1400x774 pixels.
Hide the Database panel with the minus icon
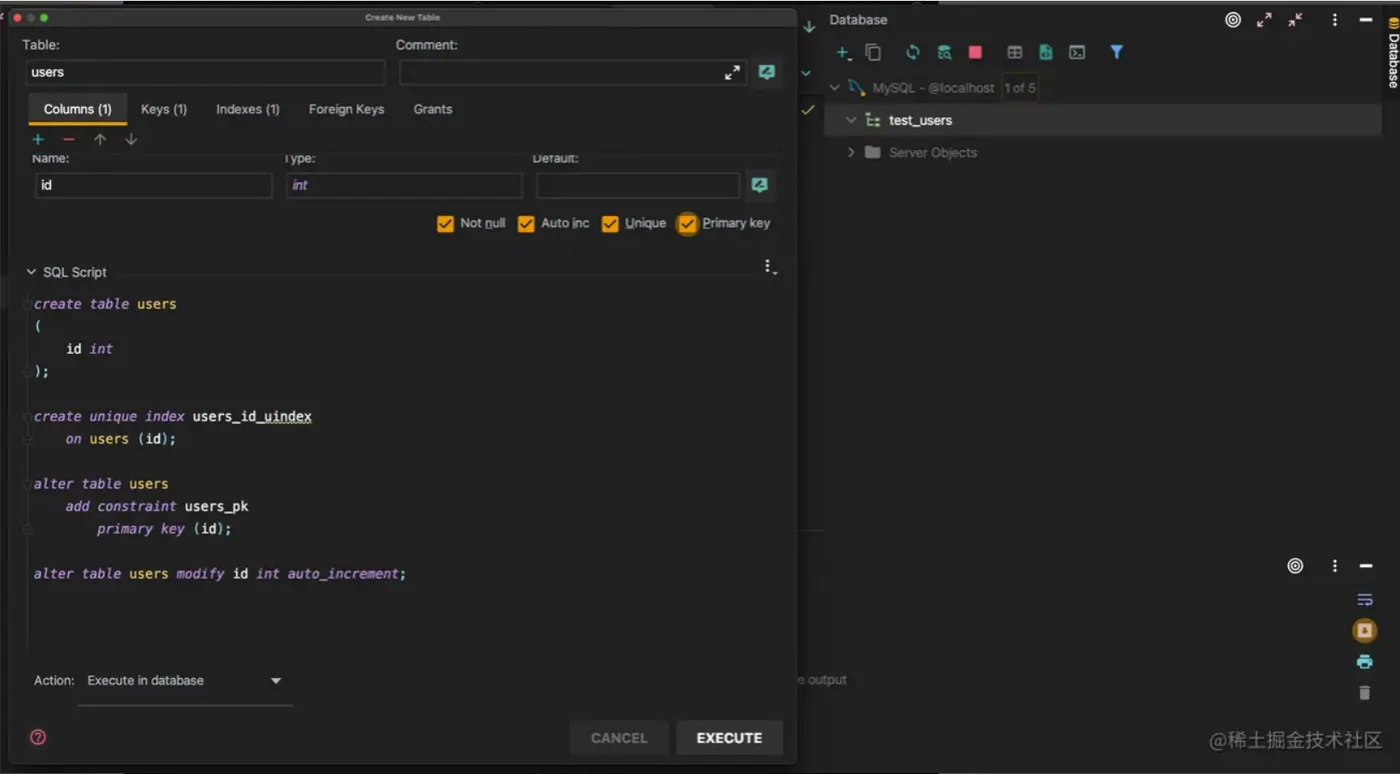point(1366,20)
